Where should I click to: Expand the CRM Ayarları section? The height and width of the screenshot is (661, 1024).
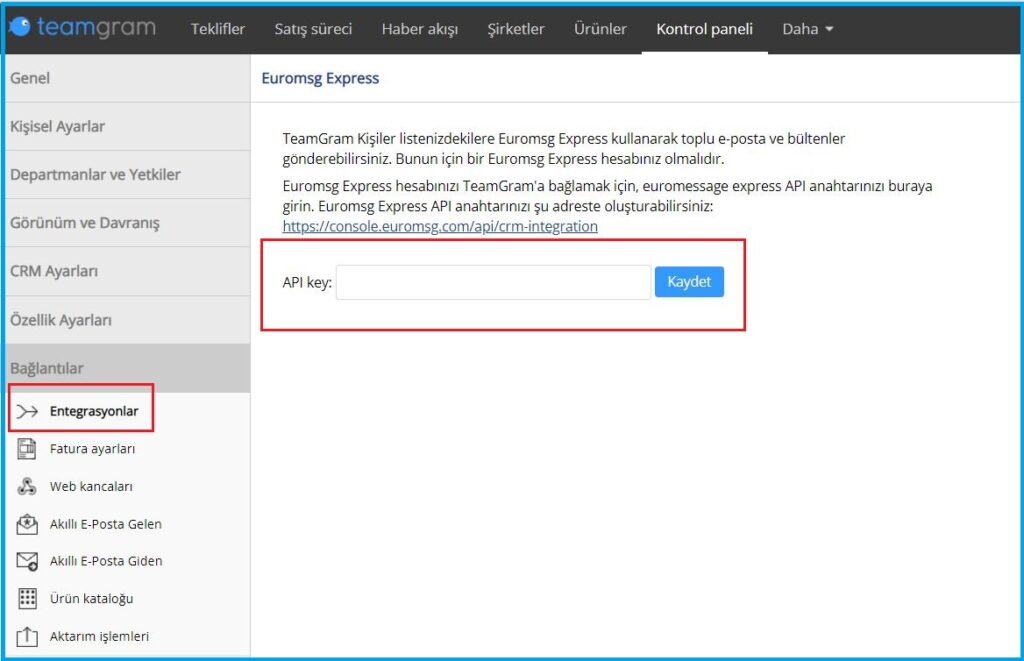click(x=127, y=272)
